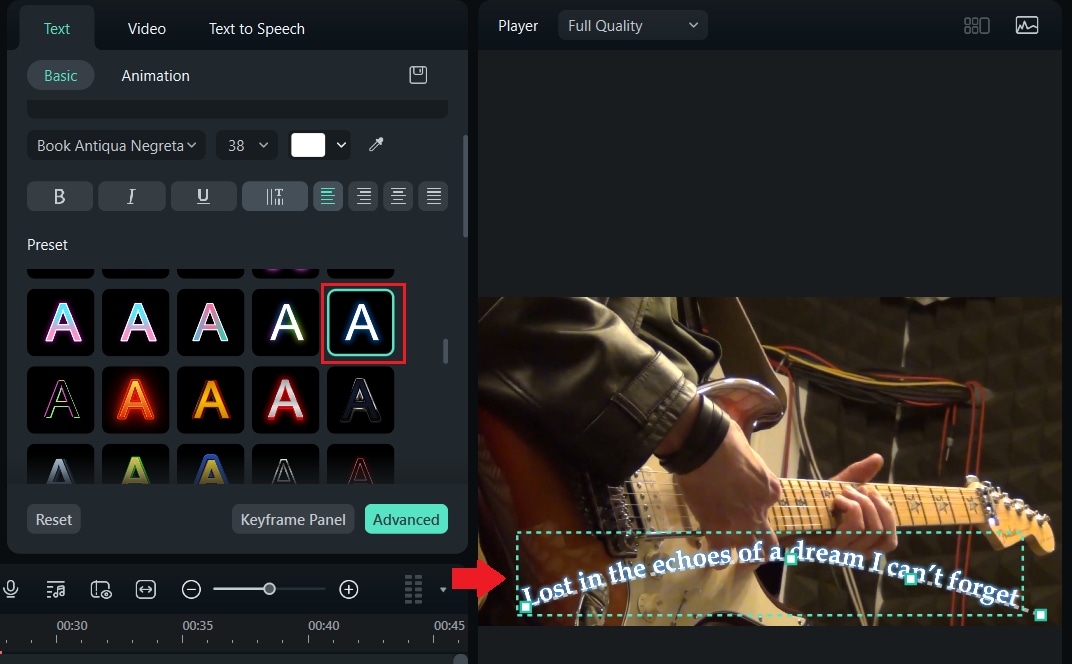Open the compare view grid icon
This screenshot has height=664, width=1072.
point(976,26)
